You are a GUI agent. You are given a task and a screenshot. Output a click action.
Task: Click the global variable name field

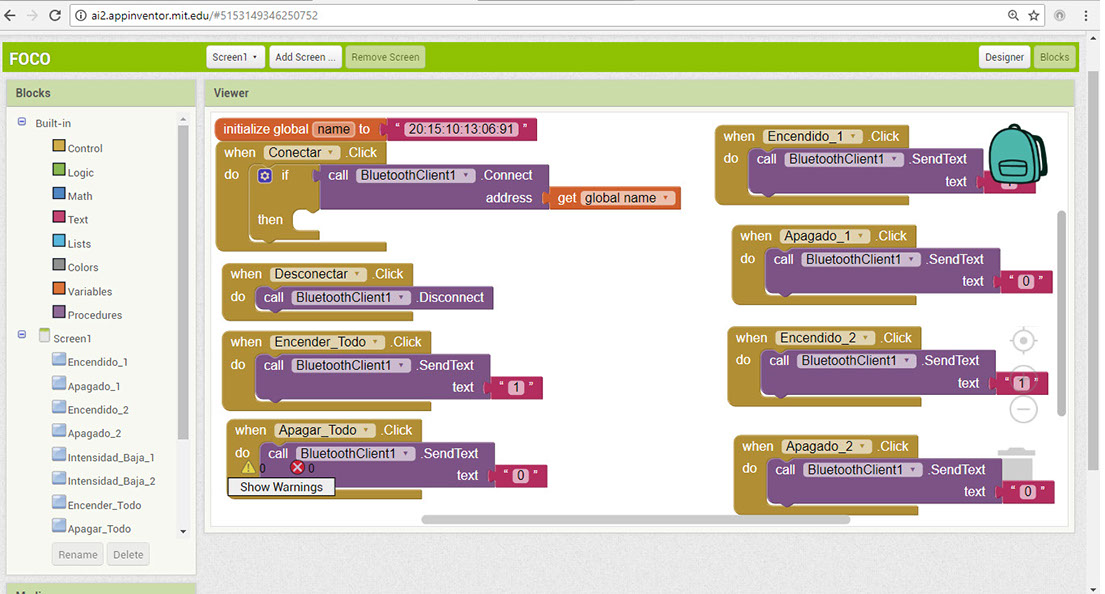tap(333, 129)
